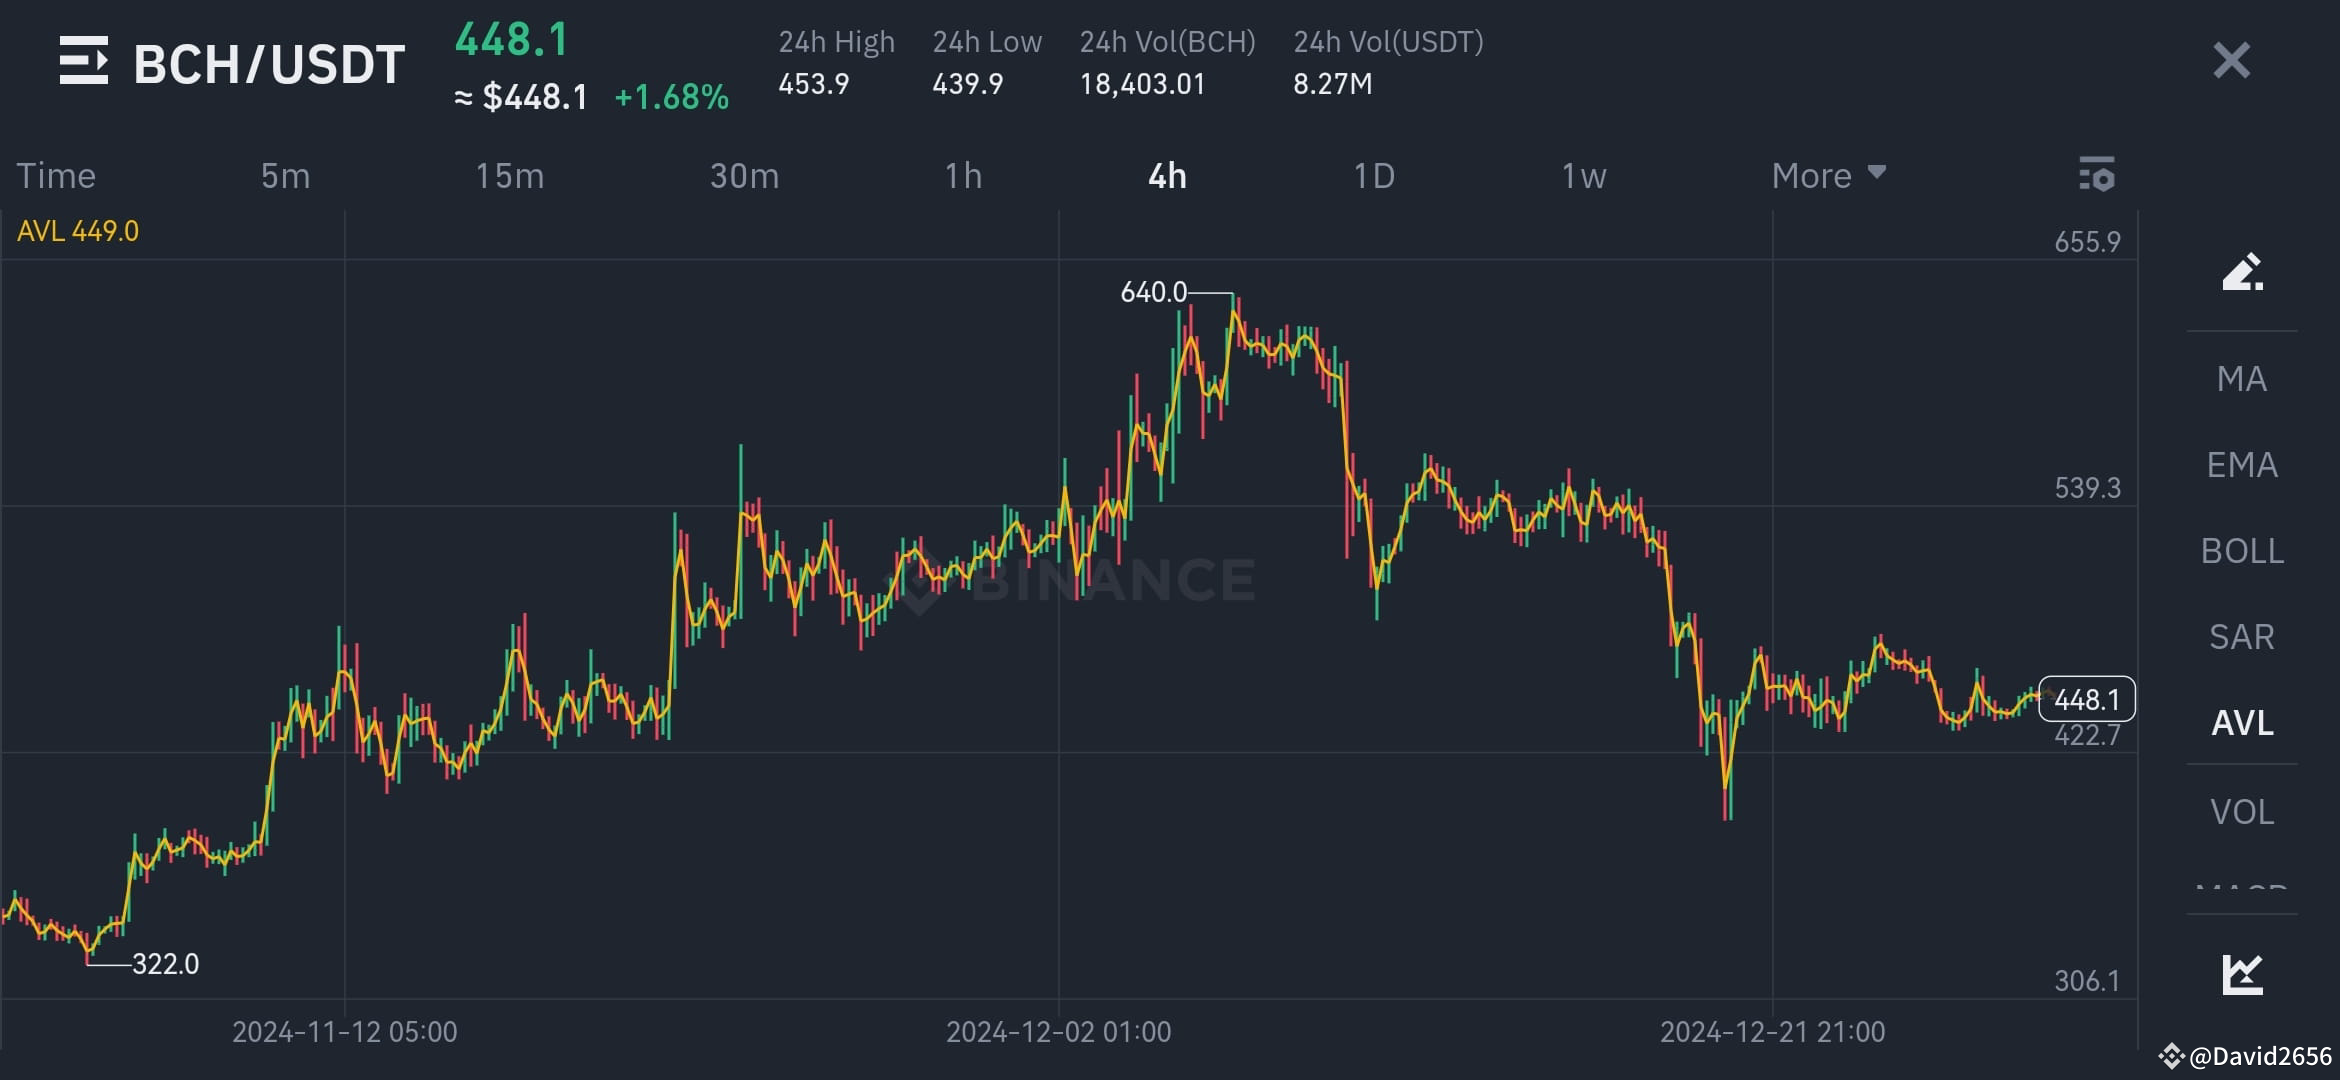Toggle the MA indicator
Viewport: 2340px width, 1080px height.
point(2241,379)
